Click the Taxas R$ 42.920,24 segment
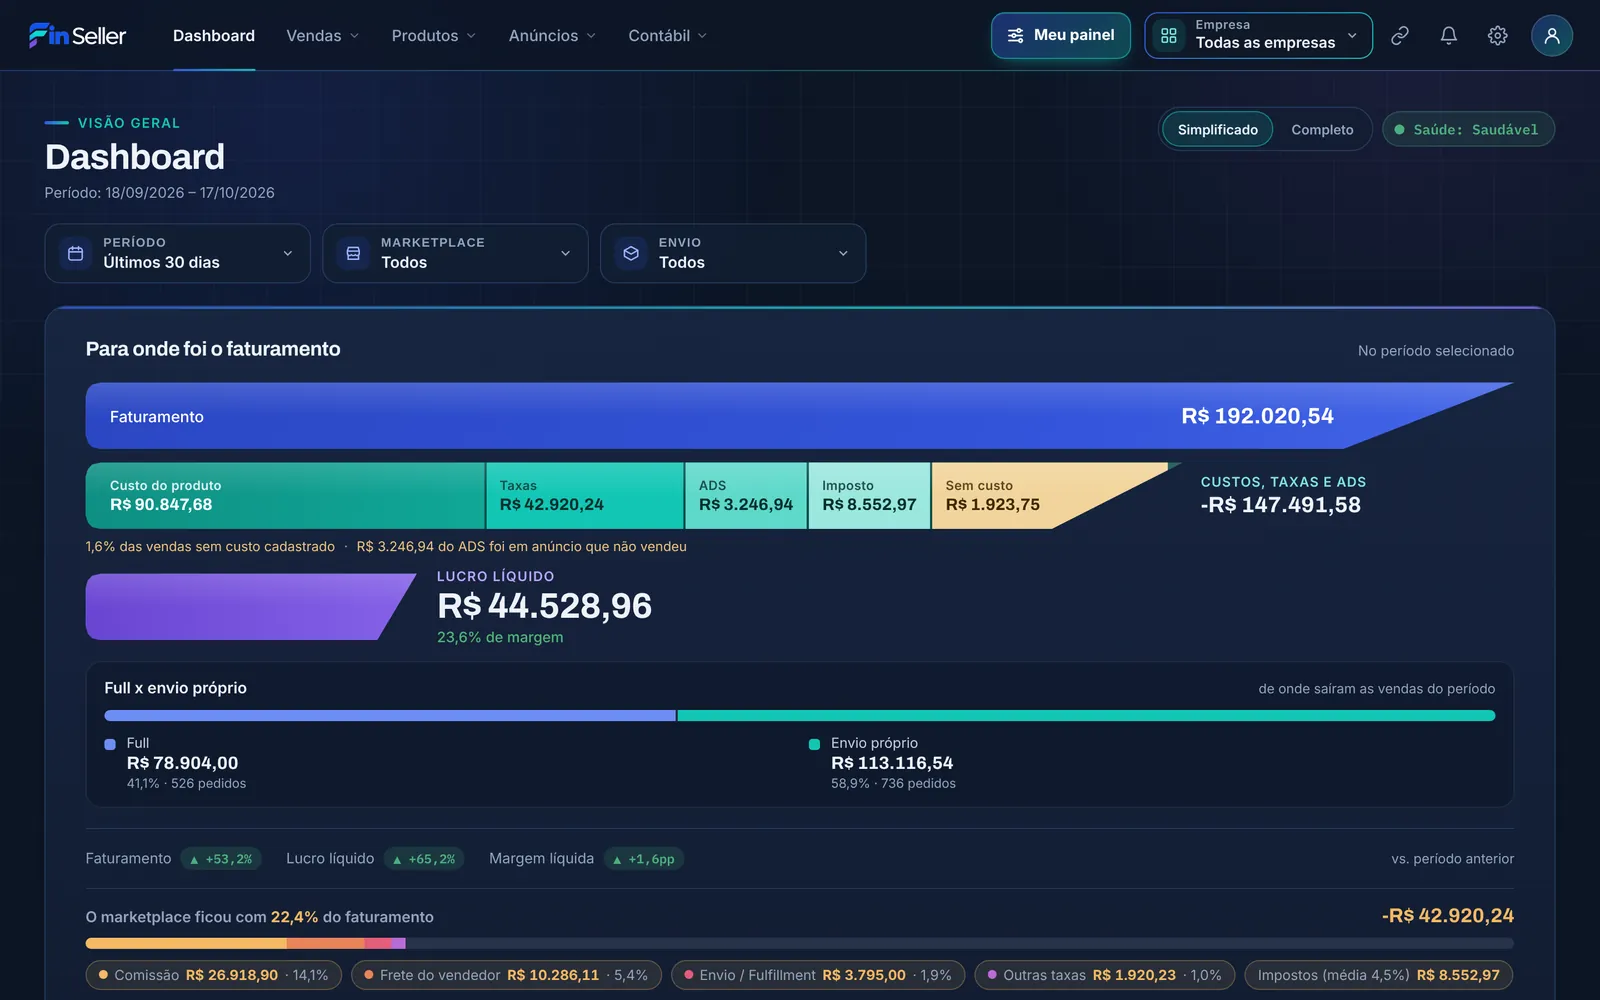1600x1000 pixels. pos(585,495)
